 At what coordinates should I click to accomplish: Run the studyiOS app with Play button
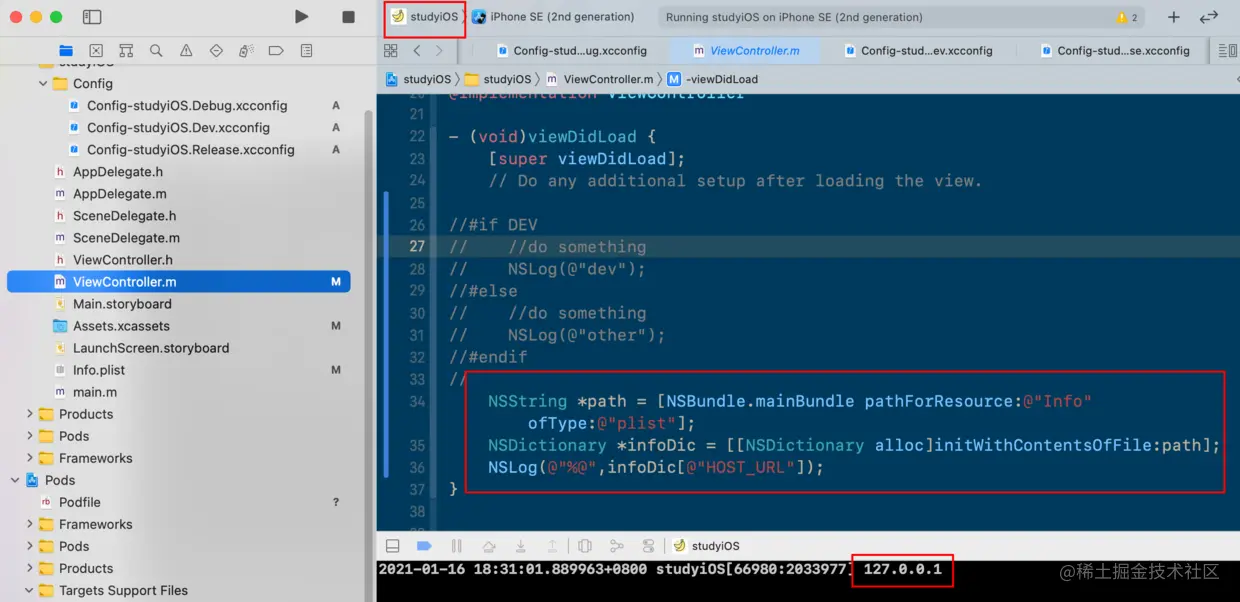pos(301,17)
